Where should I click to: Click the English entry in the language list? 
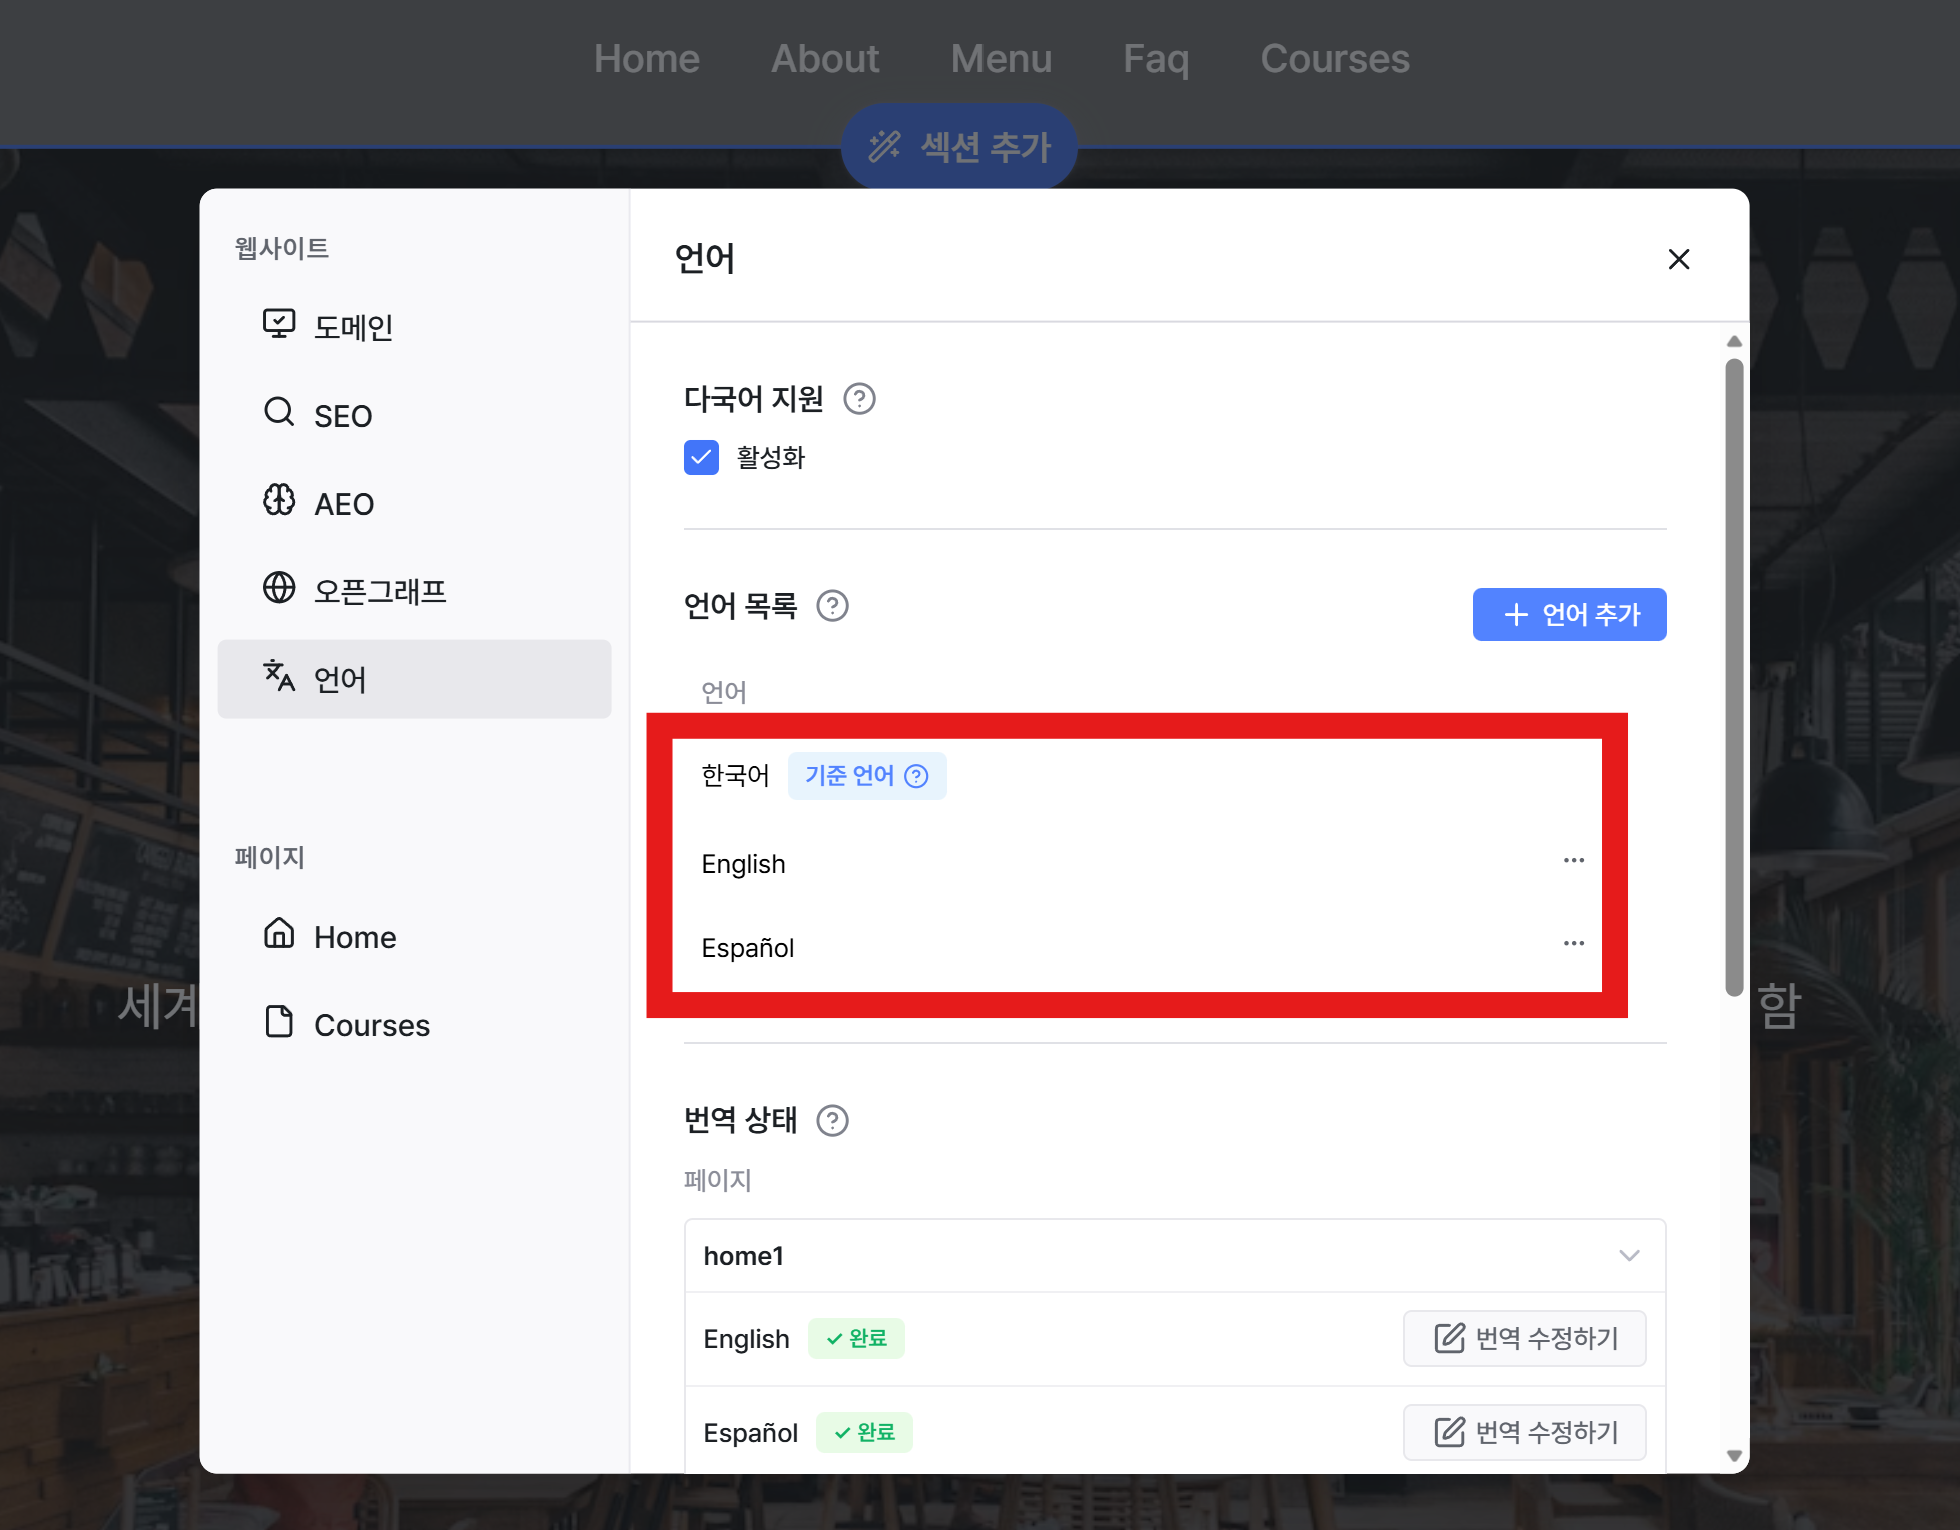click(x=743, y=864)
